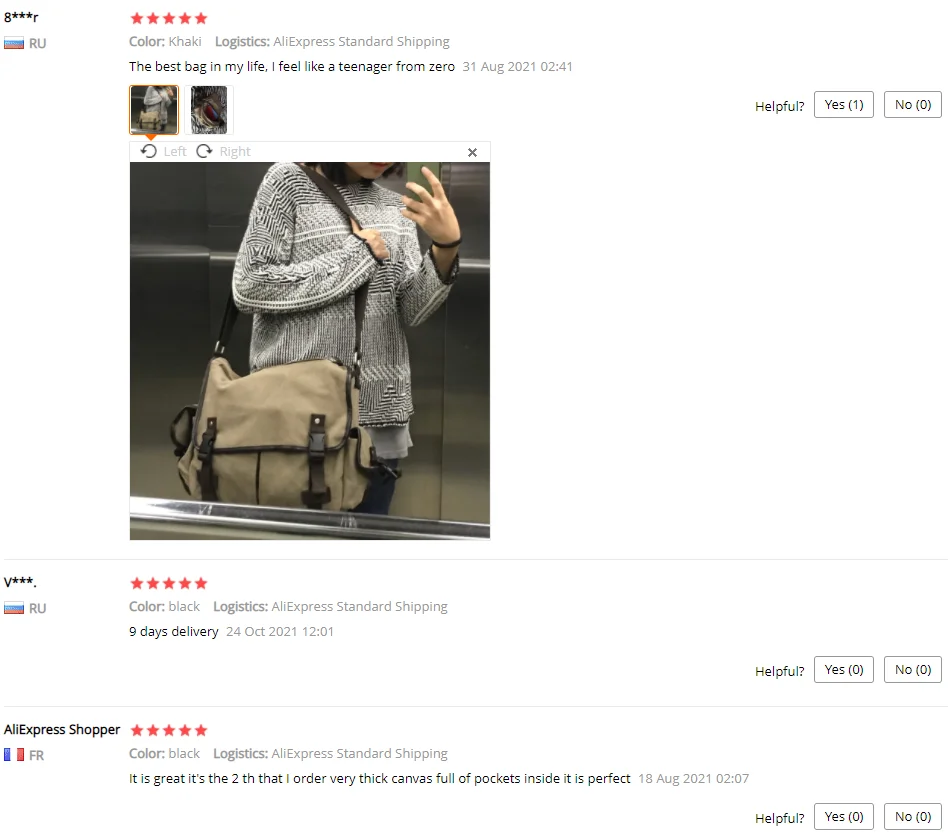
Task: Vote Yes on the 9 days delivery review
Action: pyautogui.click(x=843, y=669)
